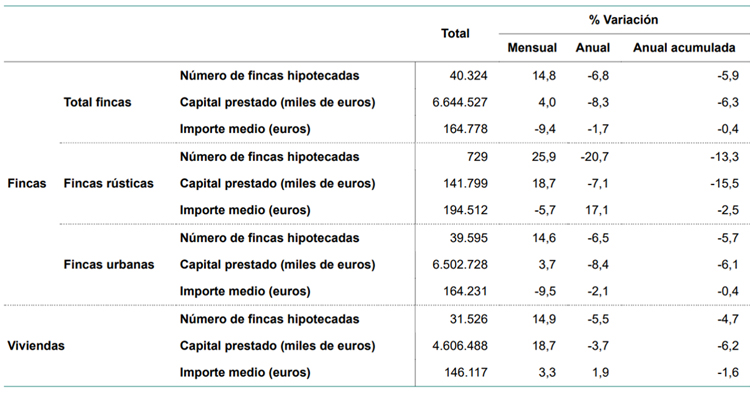Screen dimensions: 750x399
Task: Select the Mensual column header
Action: (x=532, y=48)
